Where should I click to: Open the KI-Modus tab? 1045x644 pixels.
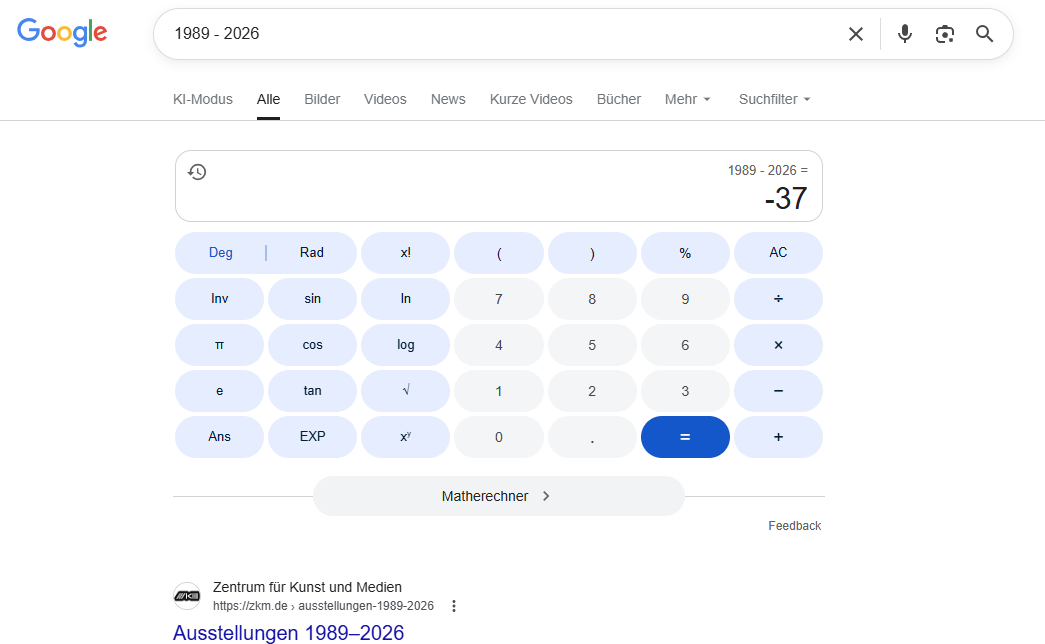(x=203, y=99)
